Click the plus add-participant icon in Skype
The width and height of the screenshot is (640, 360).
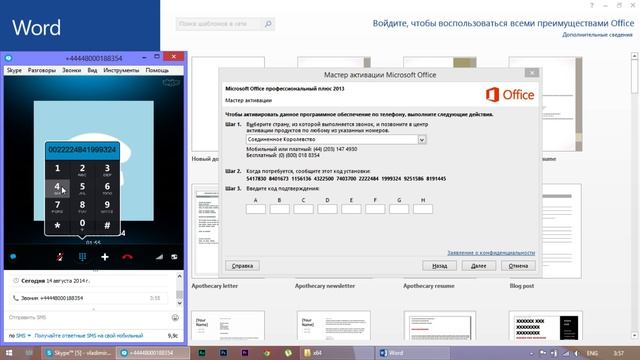click(x=105, y=257)
